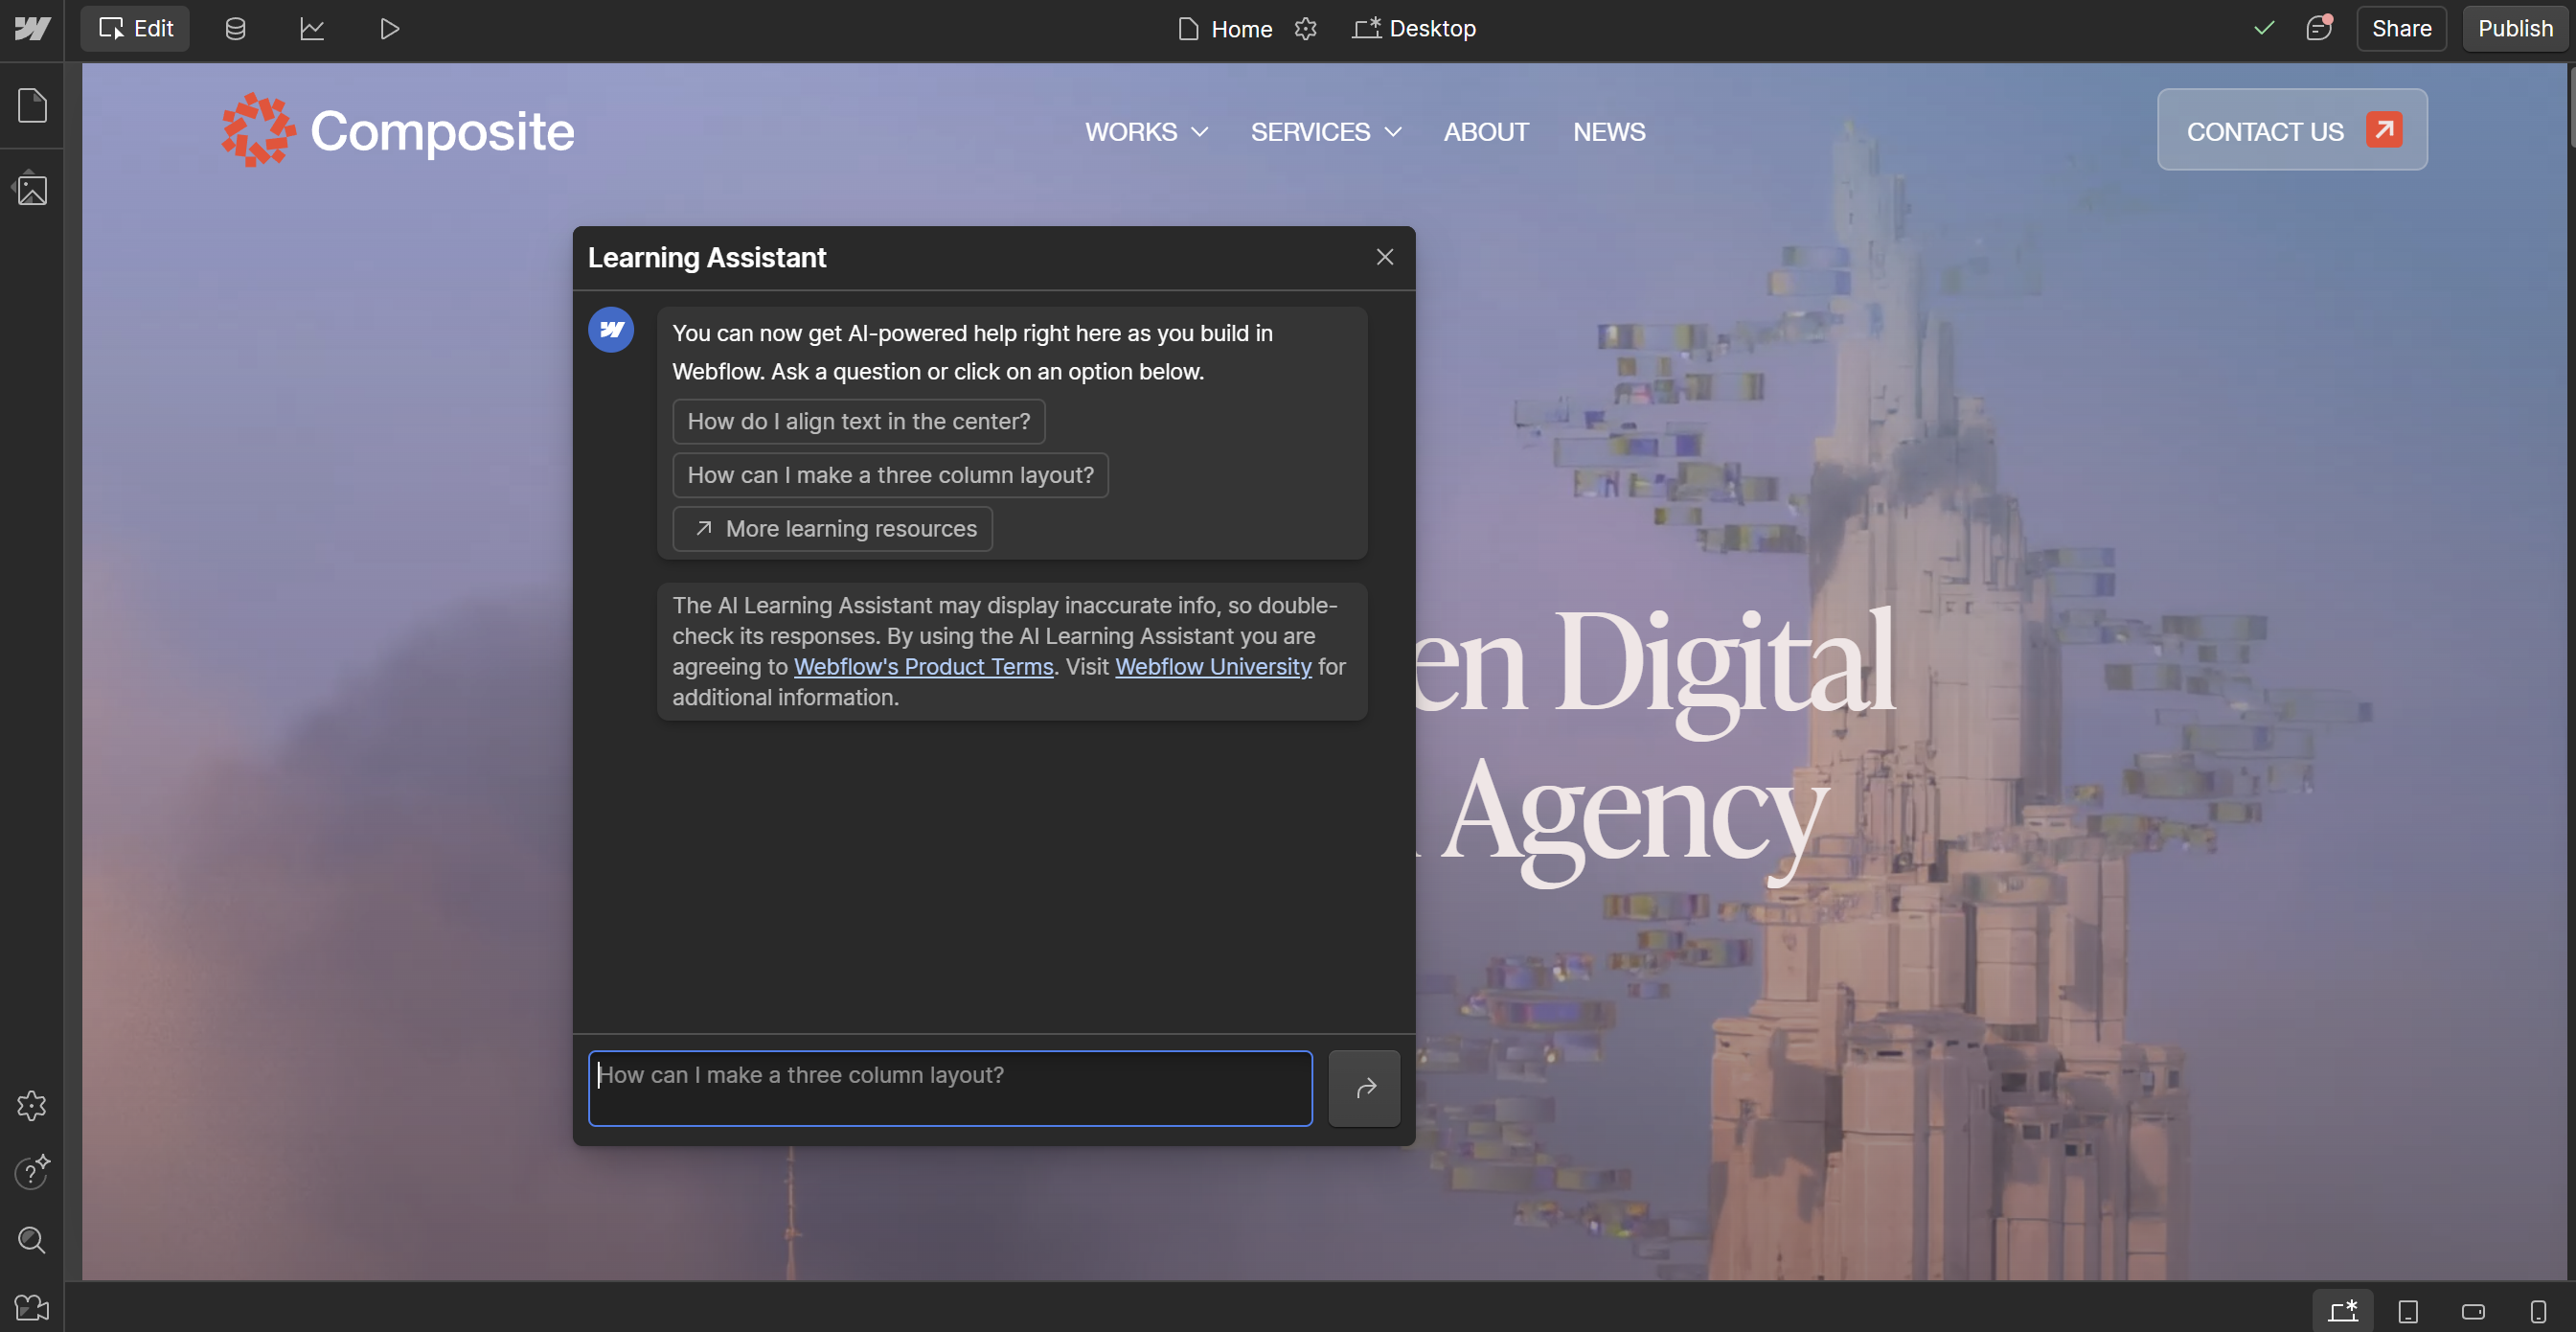Focus the Learning Assistant question input
The width and height of the screenshot is (2576, 1332).
tap(950, 1088)
